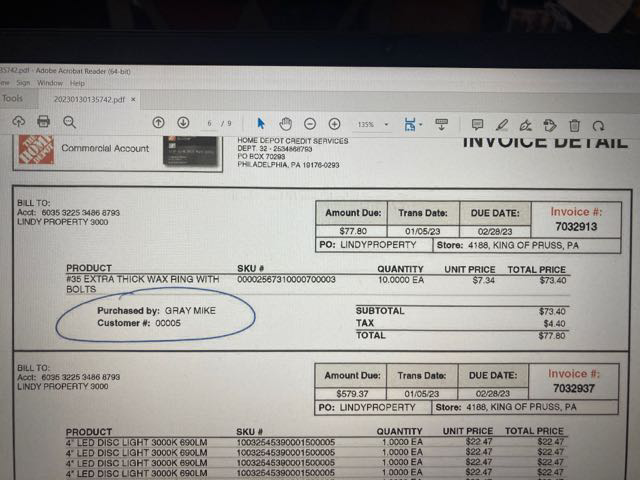Click the zoom out minus button

click(310, 123)
